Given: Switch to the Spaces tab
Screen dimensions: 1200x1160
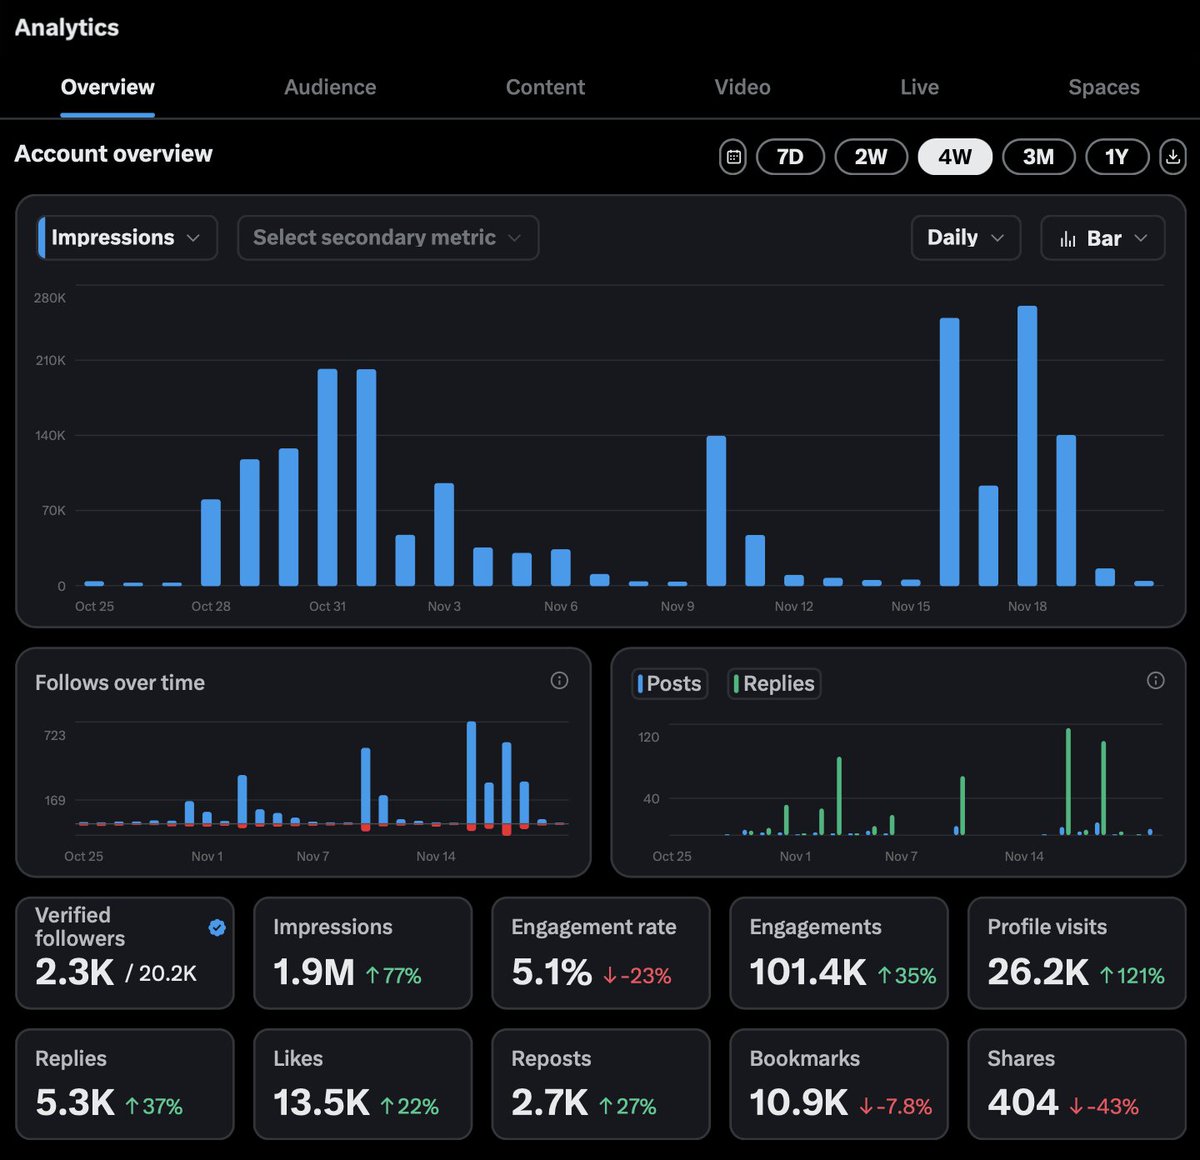Looking at the screenshot, I should coord(1104,87).
